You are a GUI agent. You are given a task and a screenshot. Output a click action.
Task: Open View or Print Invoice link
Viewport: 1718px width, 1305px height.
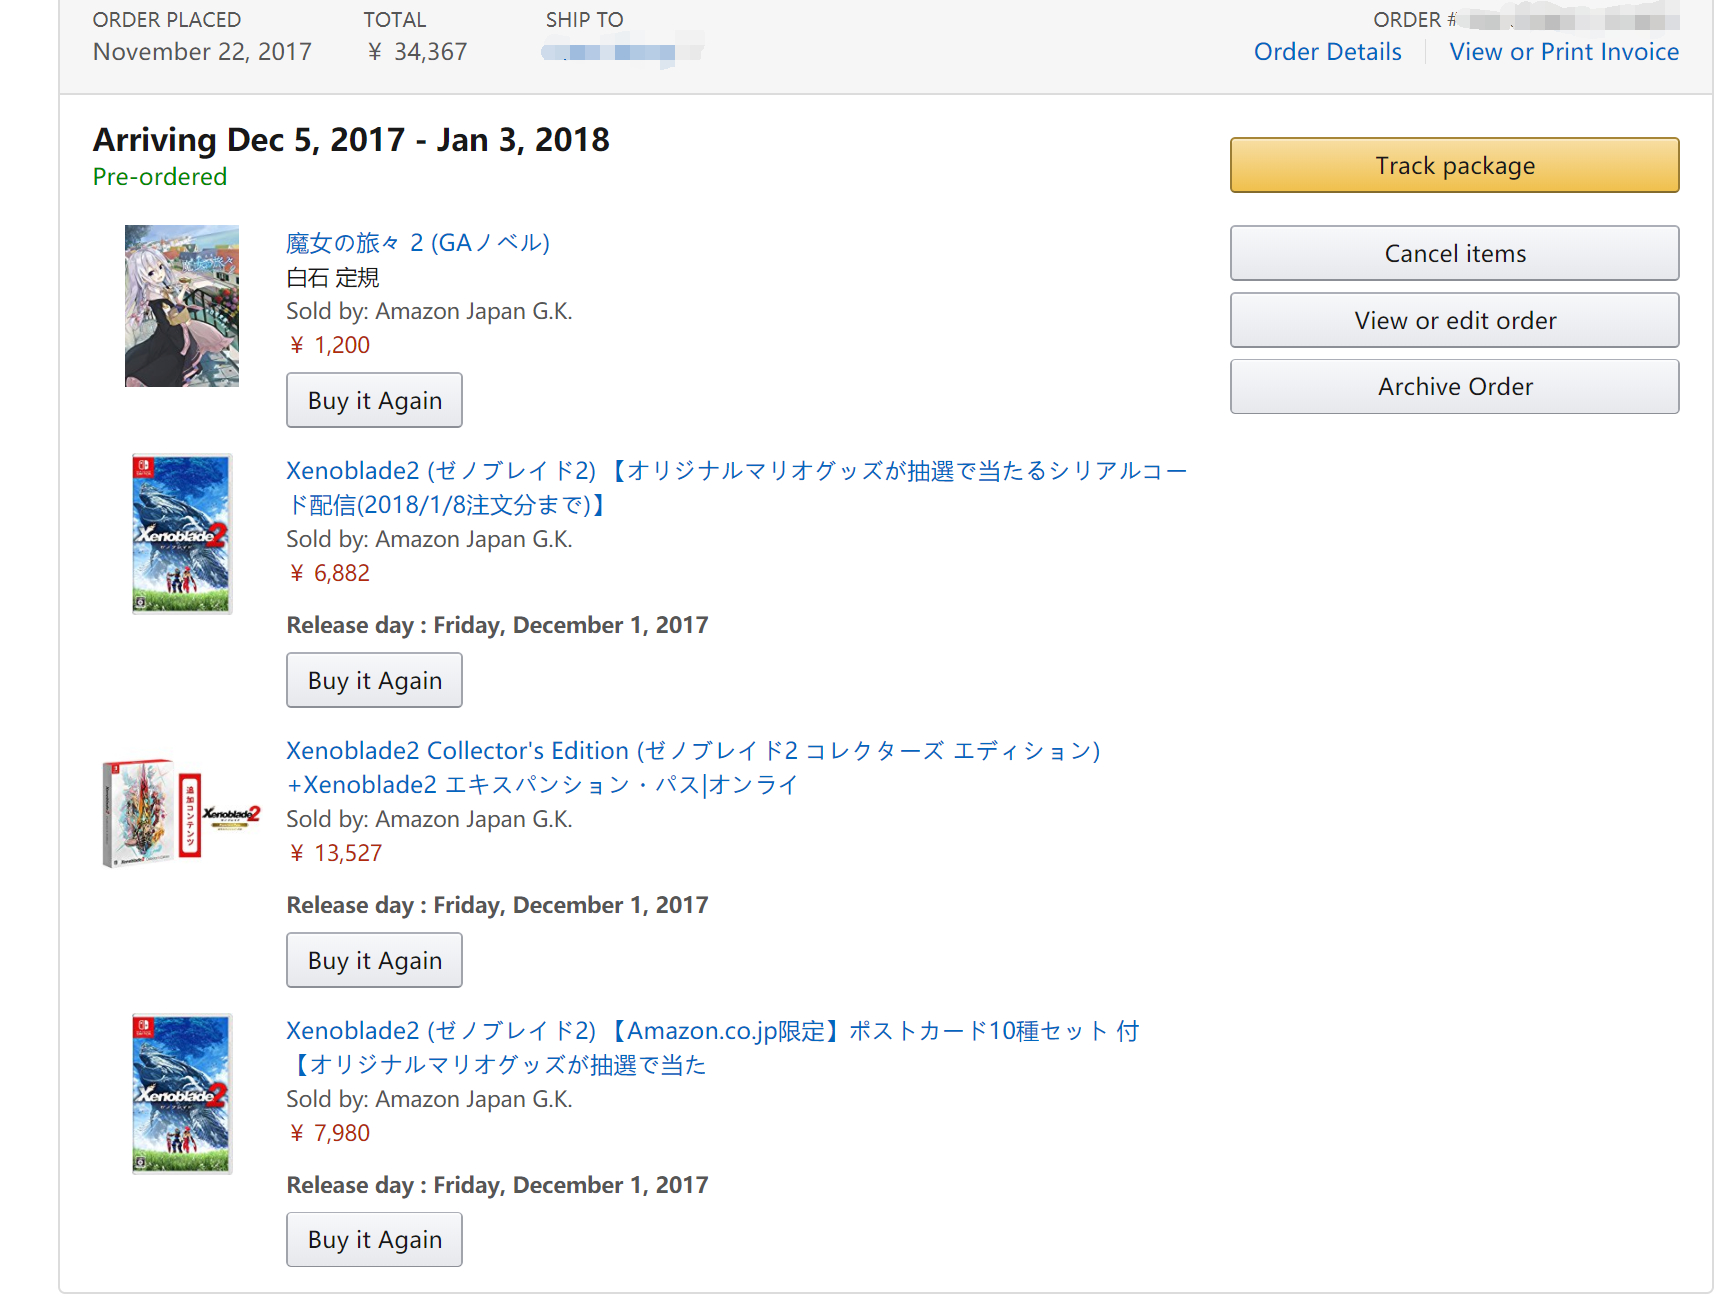click(x=1564, y=52)
